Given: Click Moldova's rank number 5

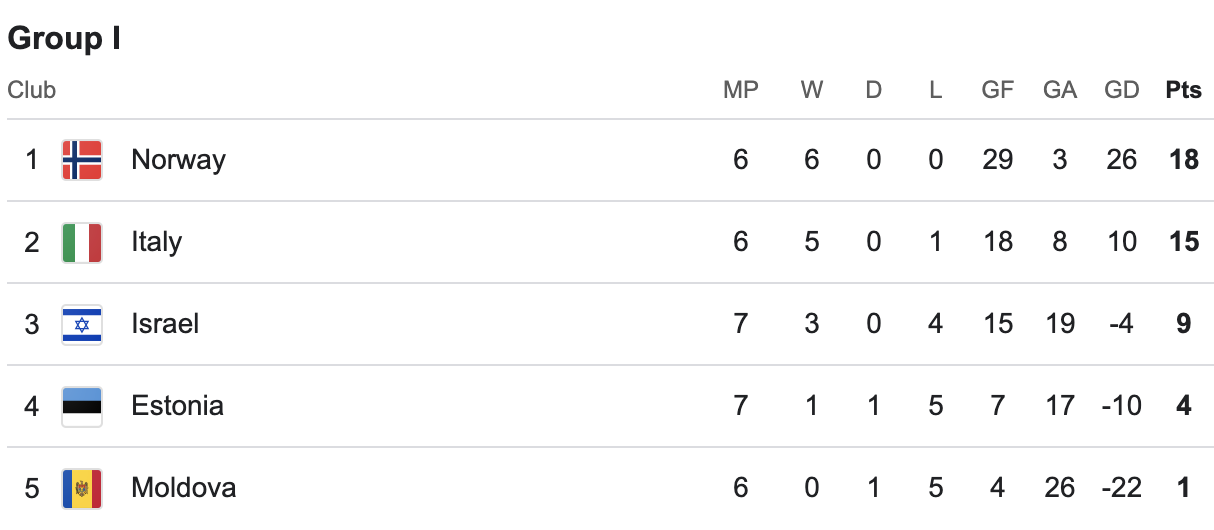Looking at the screenshot, I should coord(32,488).
